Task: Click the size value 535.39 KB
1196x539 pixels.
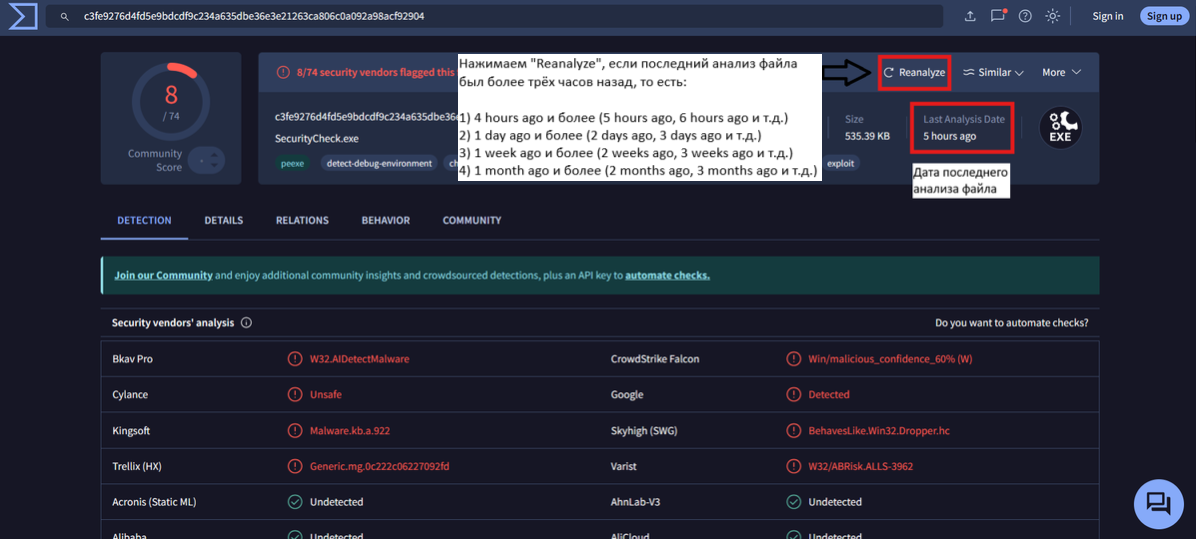Action: pyautogui.click(x=867, y=136)
